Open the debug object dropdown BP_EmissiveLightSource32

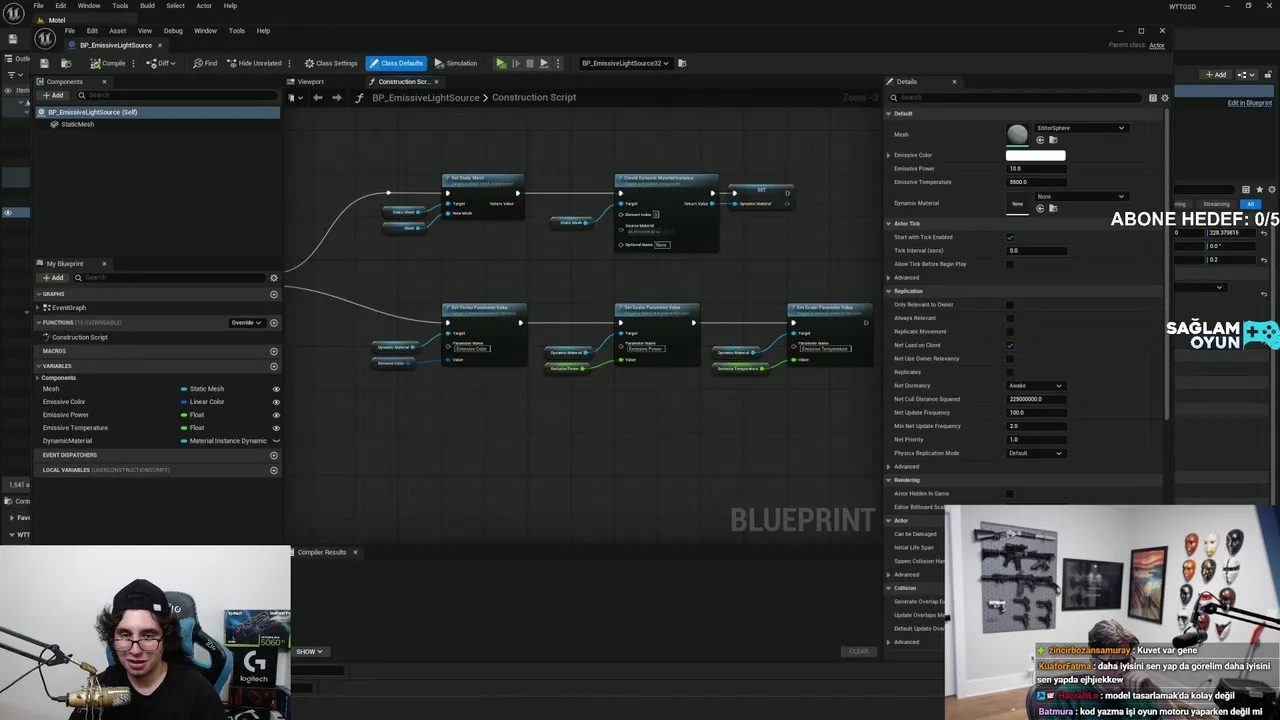[625, 63]
